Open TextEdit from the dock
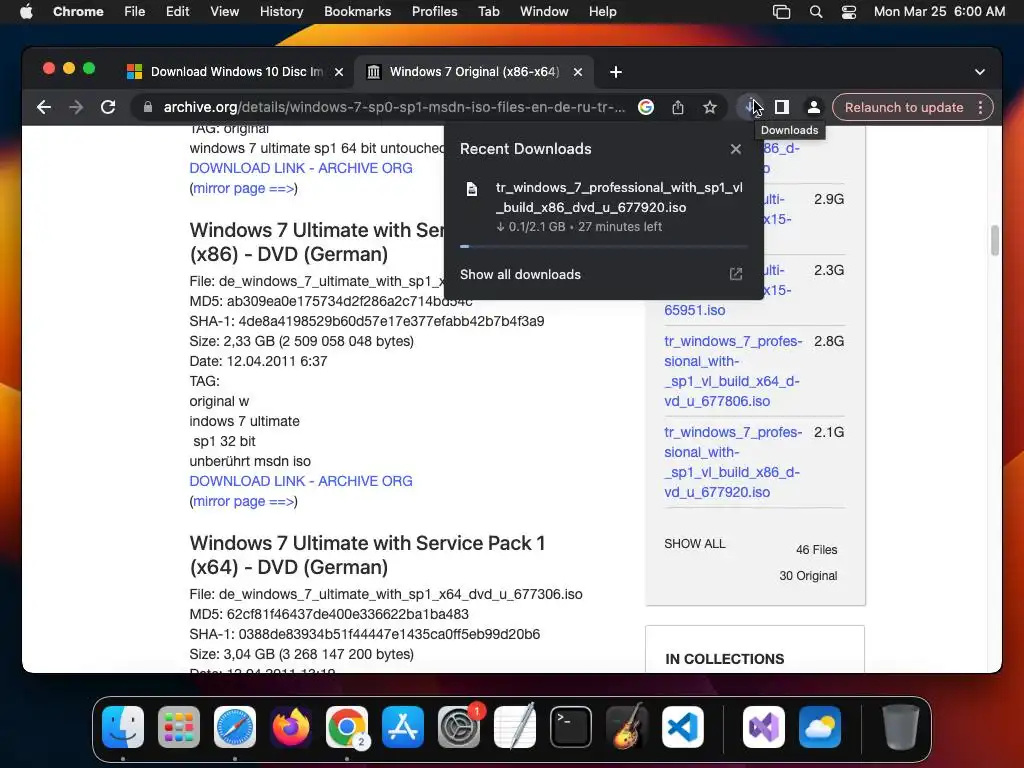Image resolution: width=1024 pixels, height=768 pixels. 515,727
